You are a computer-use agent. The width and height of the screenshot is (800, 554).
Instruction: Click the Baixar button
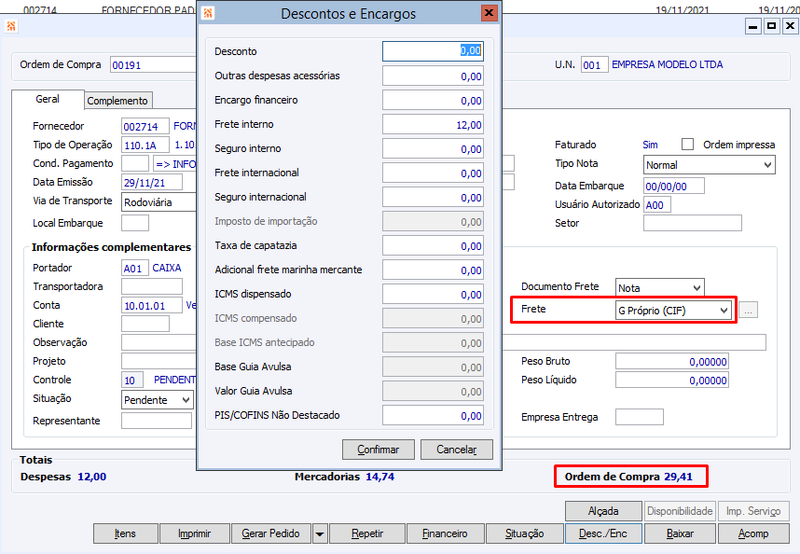click(x=680, y=534)
